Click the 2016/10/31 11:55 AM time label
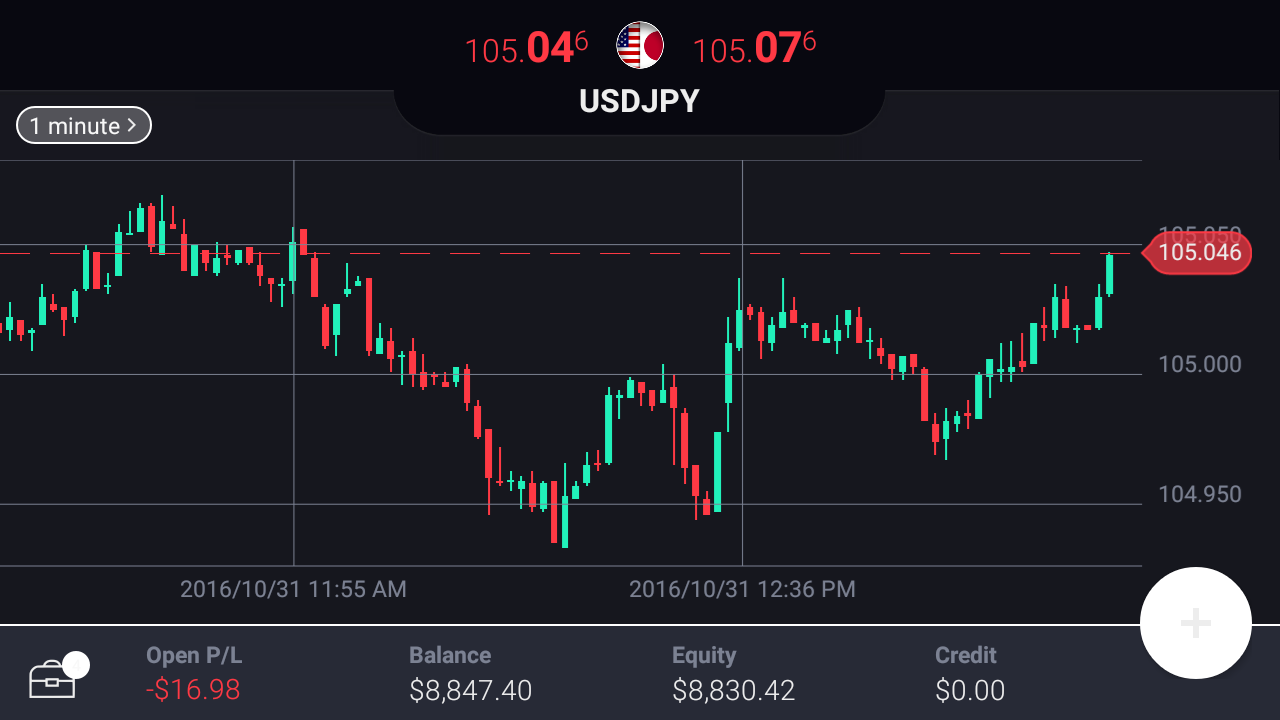1280x720 pixels. (x=293, y=589)
